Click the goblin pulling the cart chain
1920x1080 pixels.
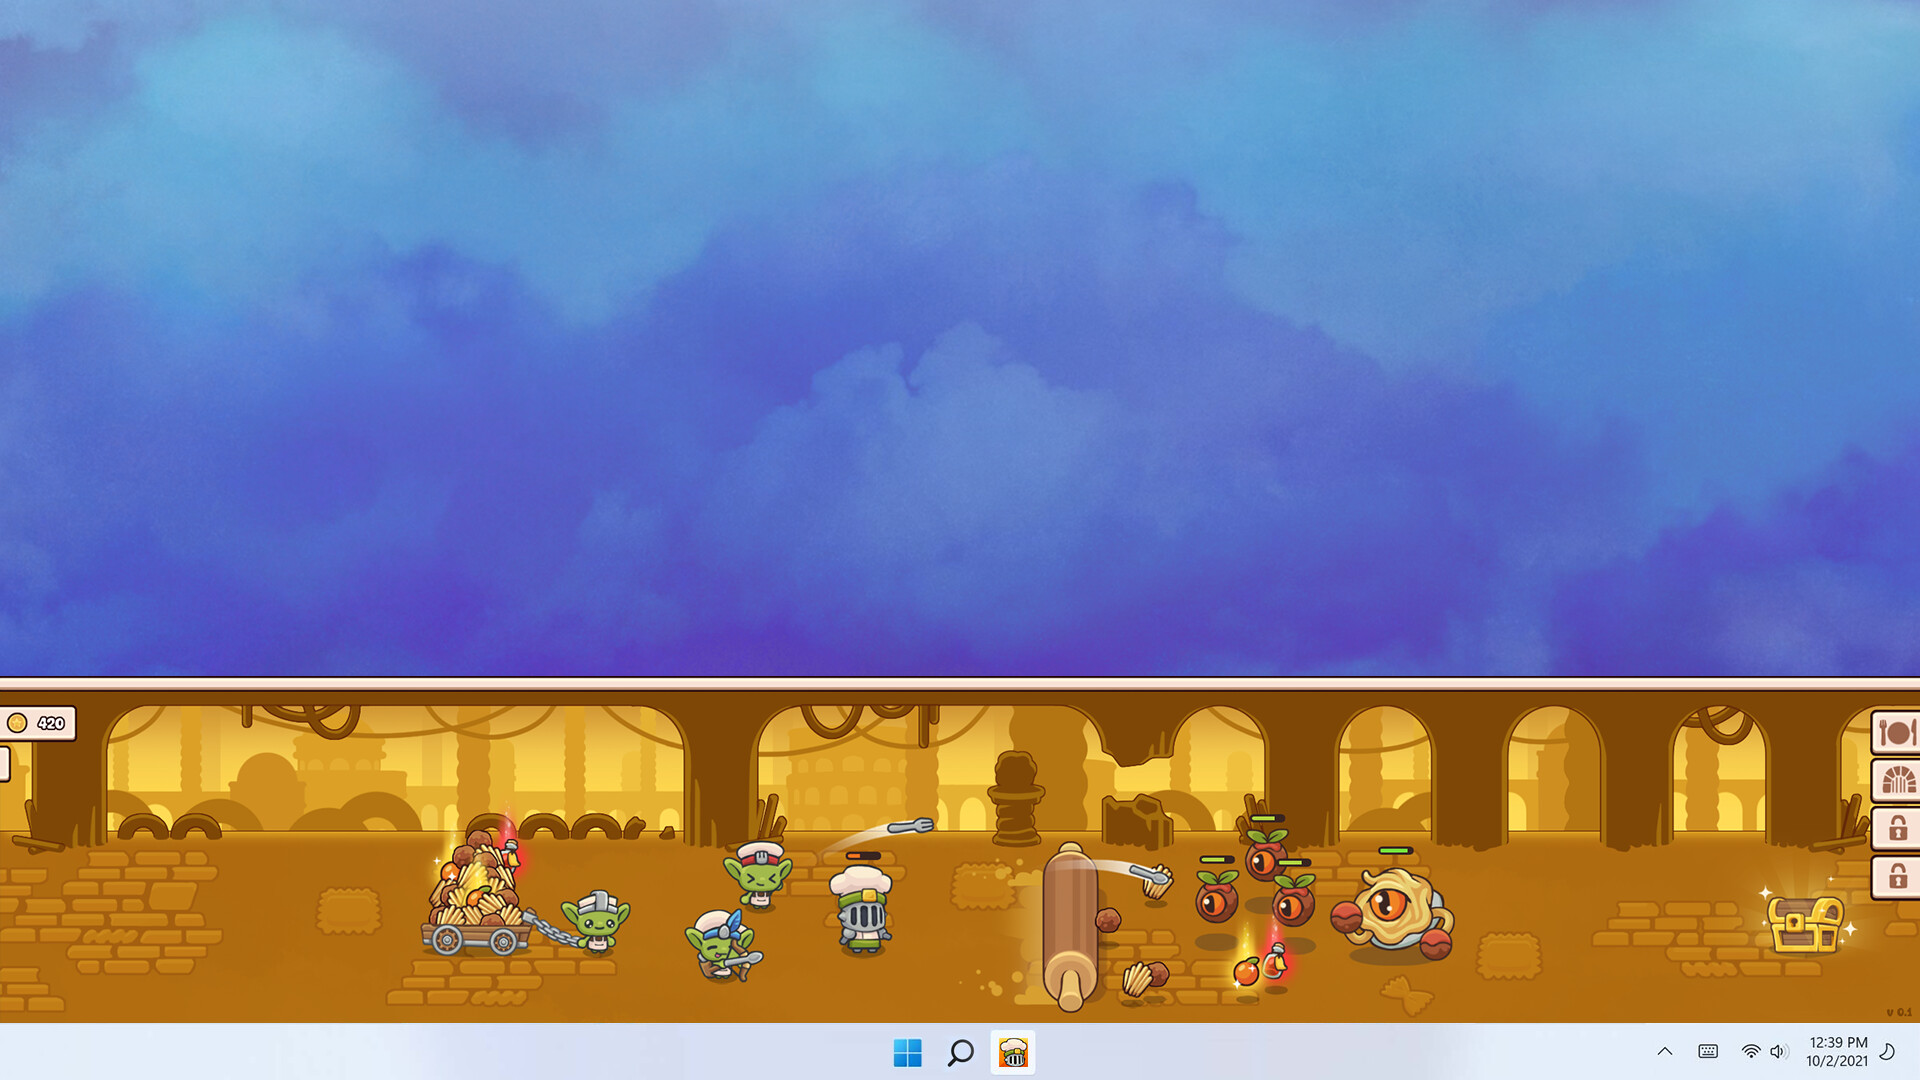(597, 921)
